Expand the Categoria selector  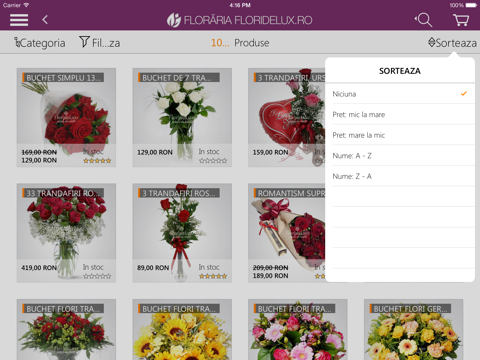click(40, 43)
